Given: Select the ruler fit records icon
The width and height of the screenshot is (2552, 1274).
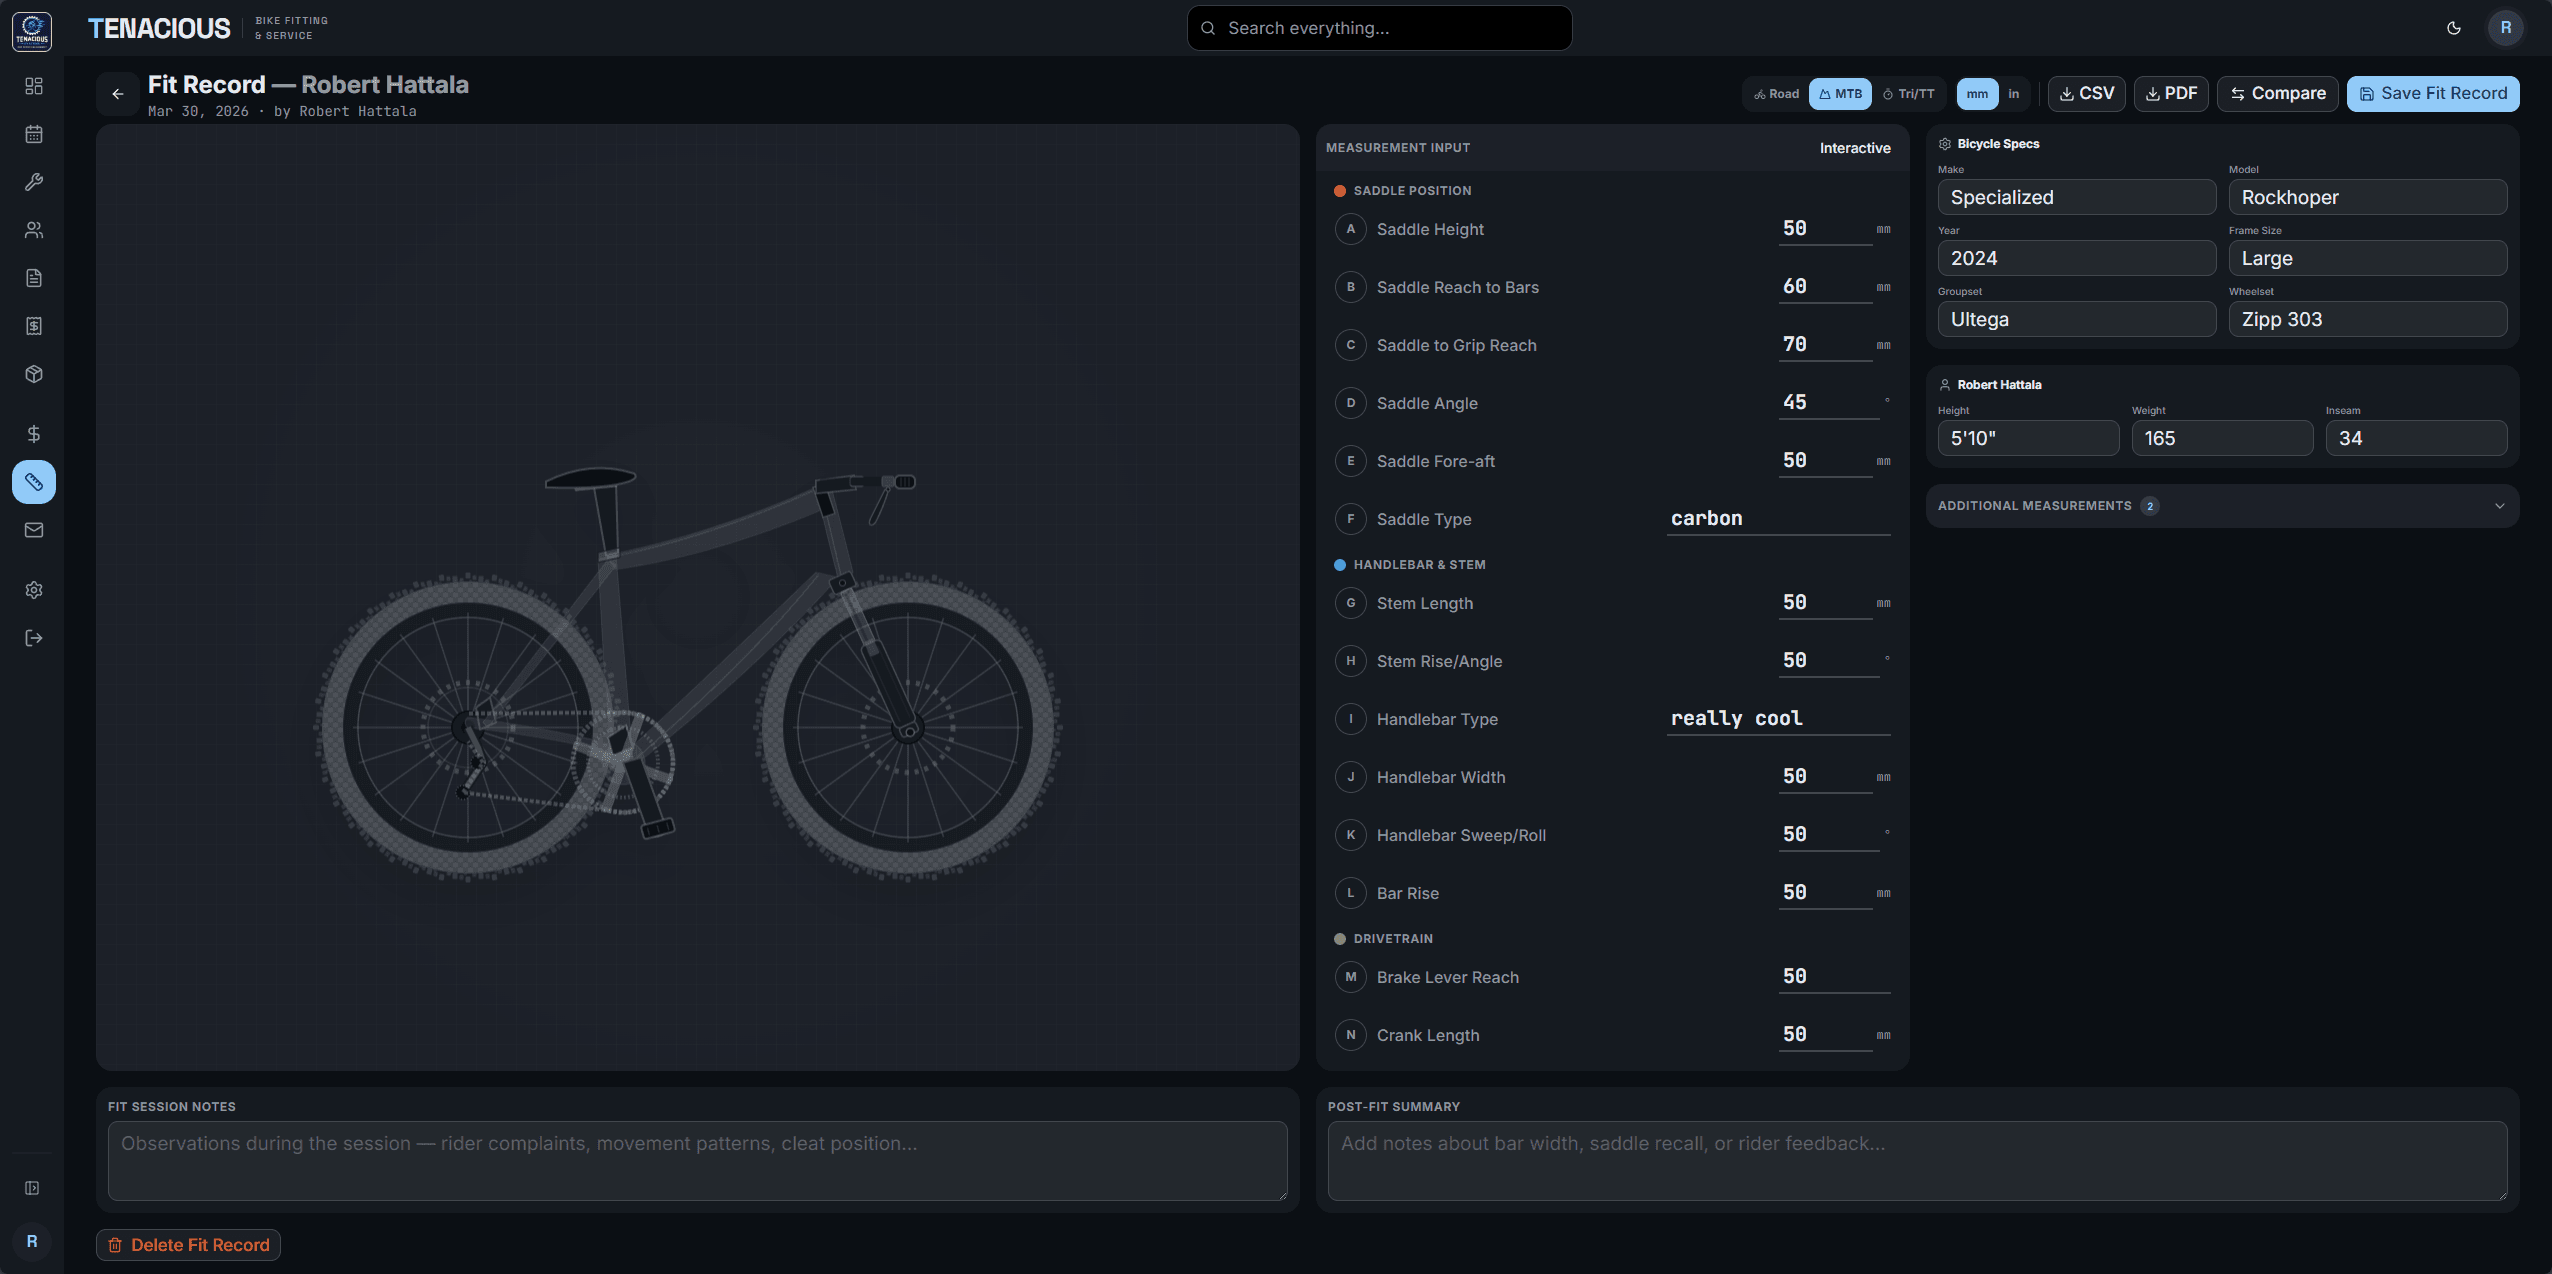Looking at the screenshot, I should coord(34,482).
